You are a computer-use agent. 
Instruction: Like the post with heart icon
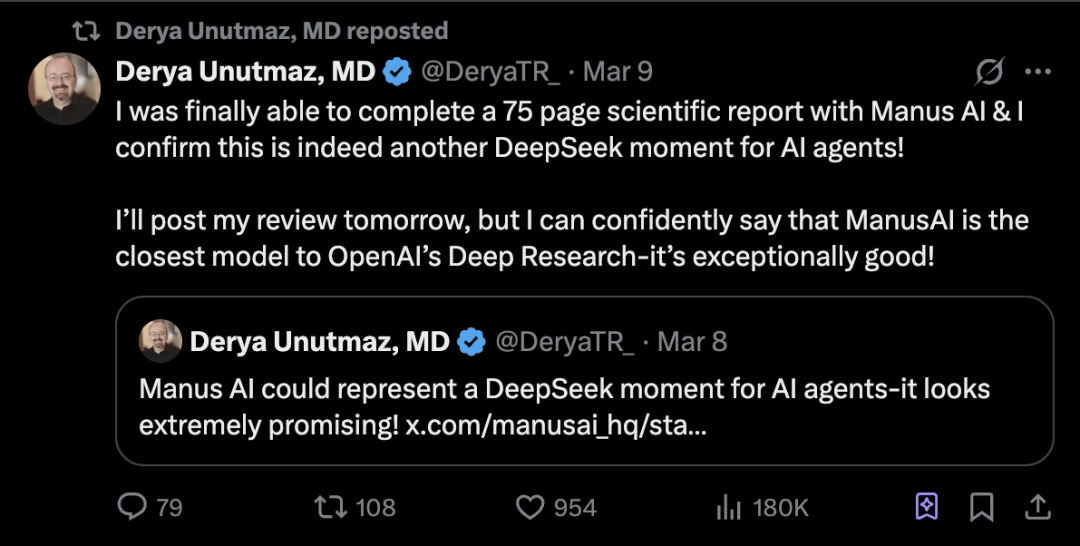[530, 508]
